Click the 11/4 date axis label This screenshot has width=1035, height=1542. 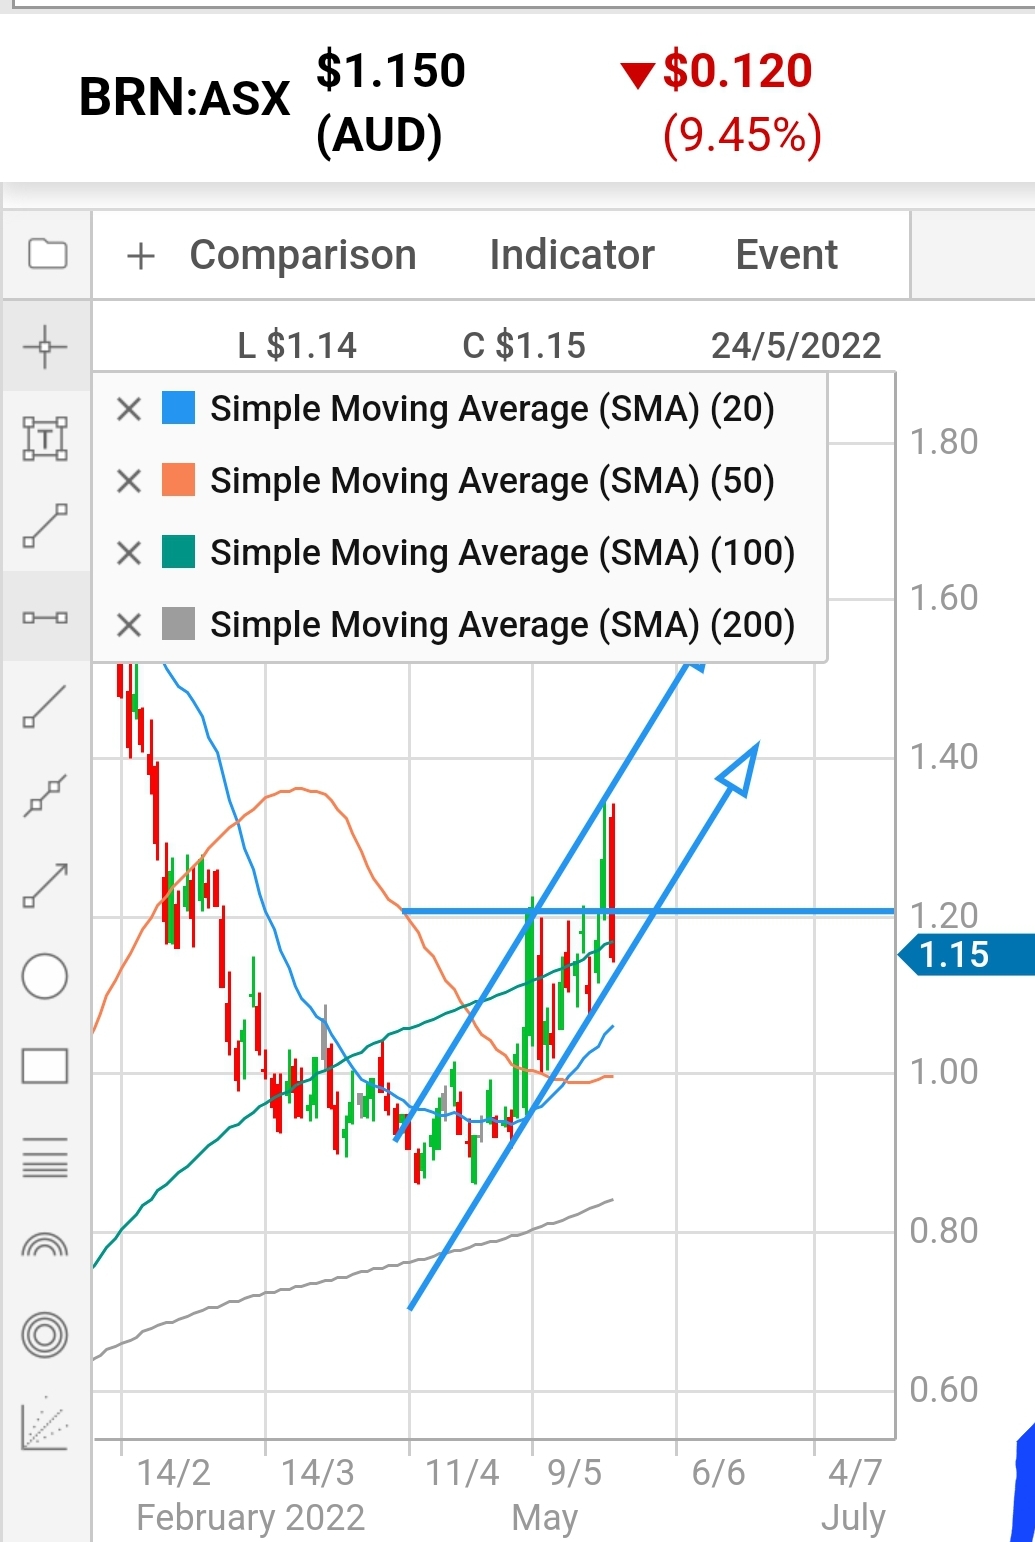point(462,1473)
